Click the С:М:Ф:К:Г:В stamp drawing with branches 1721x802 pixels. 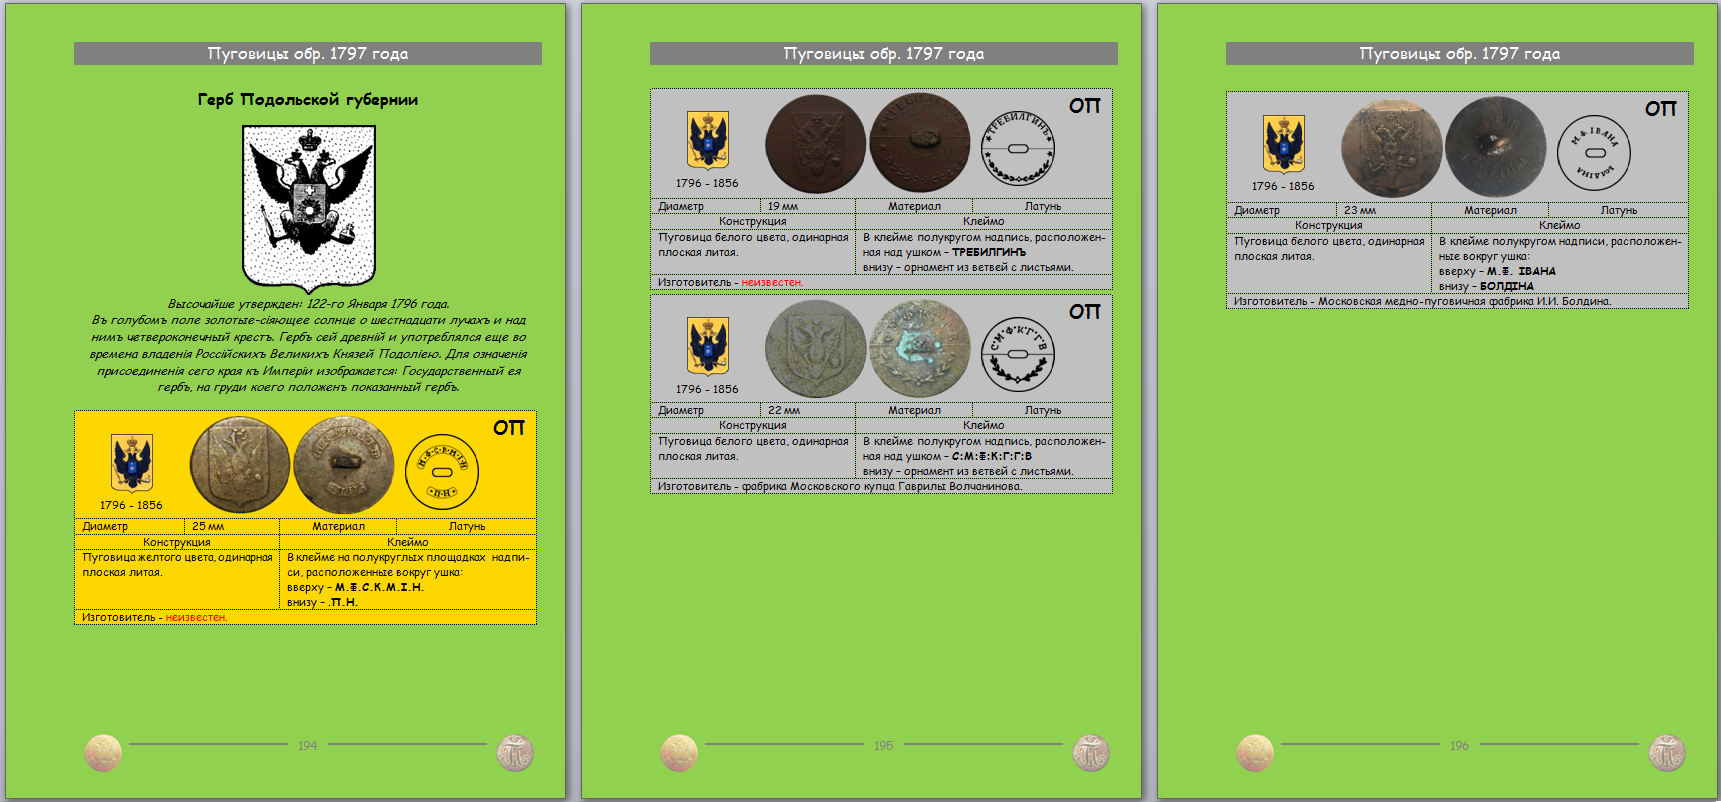coord(1017,354)
